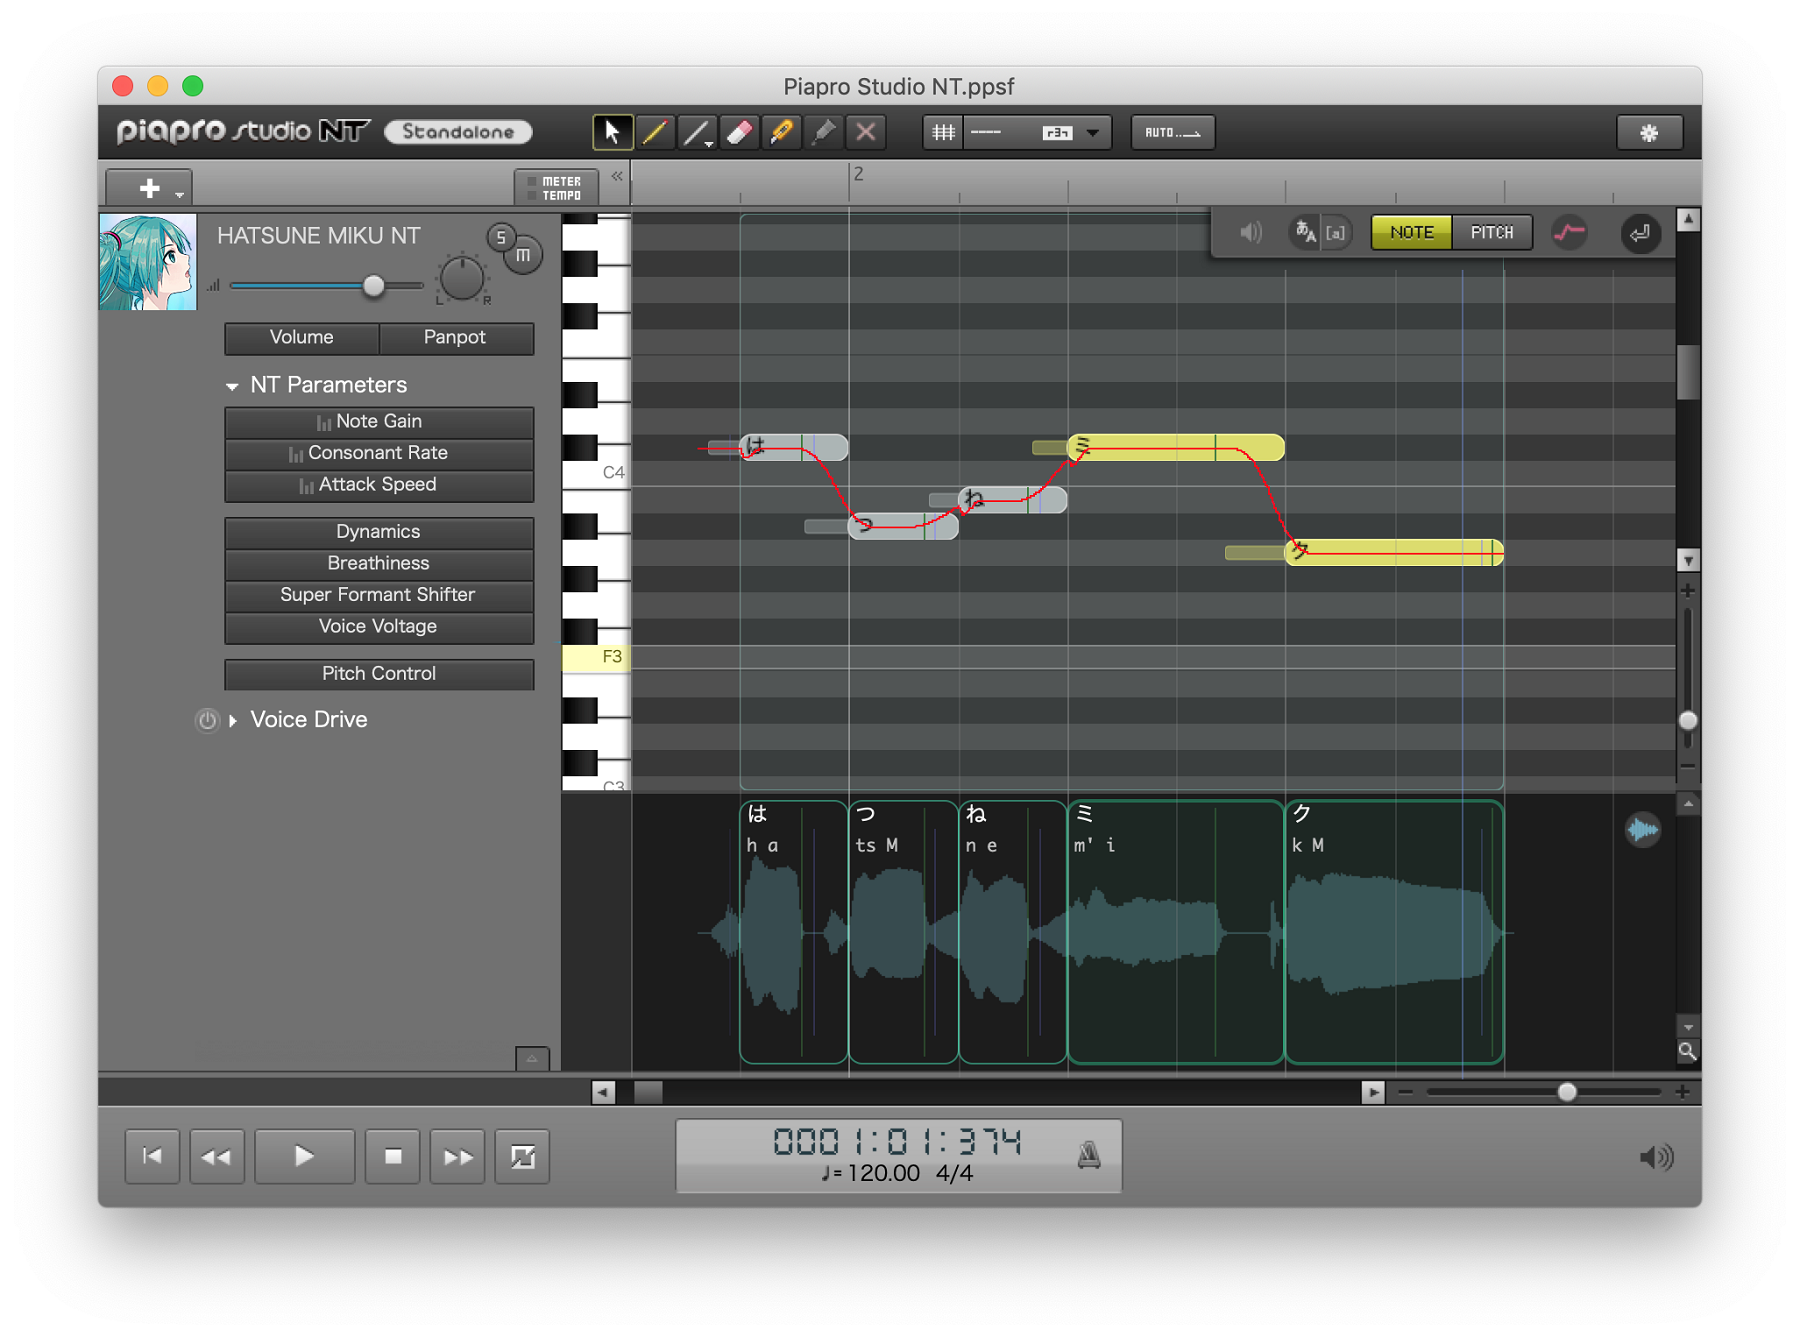Toggle grid snap icon

coord(942,132)
